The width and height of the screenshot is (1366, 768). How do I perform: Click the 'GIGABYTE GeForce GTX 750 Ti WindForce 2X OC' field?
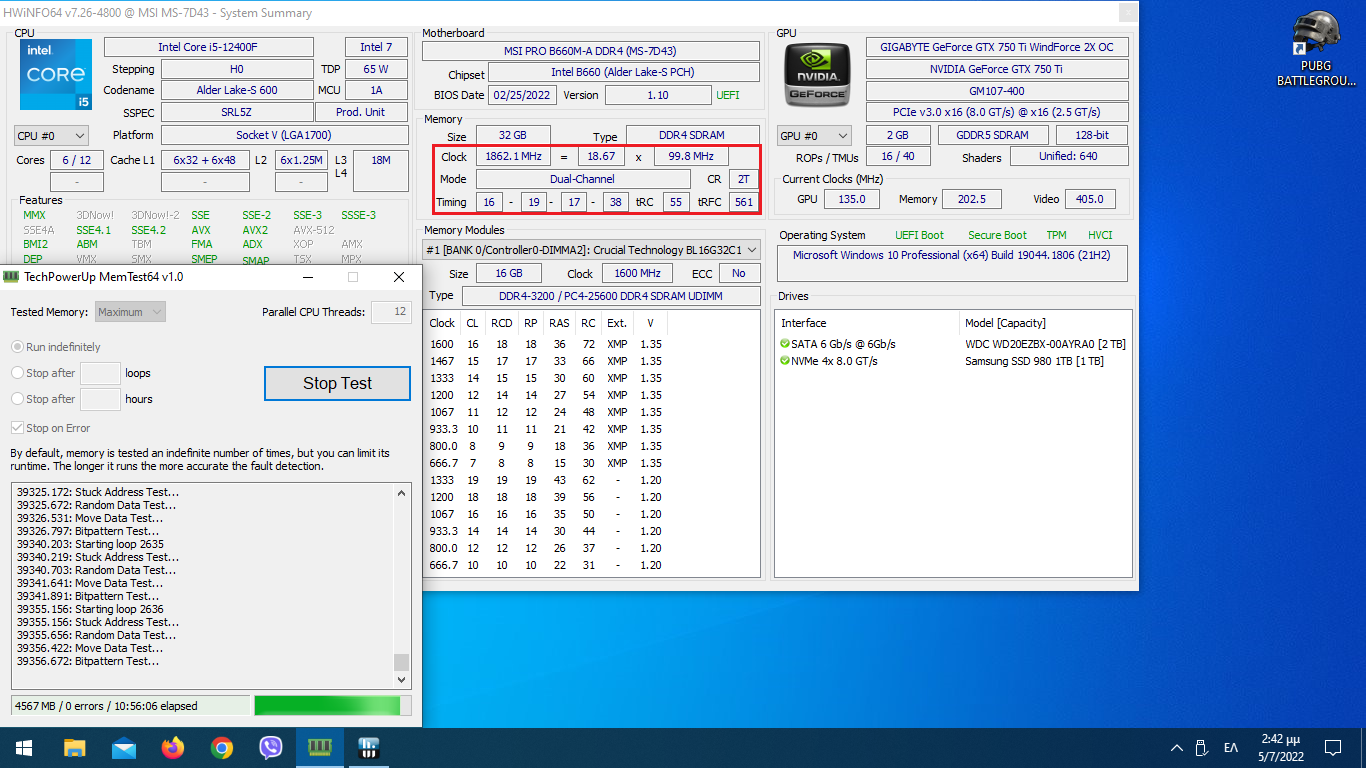(x=996, y=47)
